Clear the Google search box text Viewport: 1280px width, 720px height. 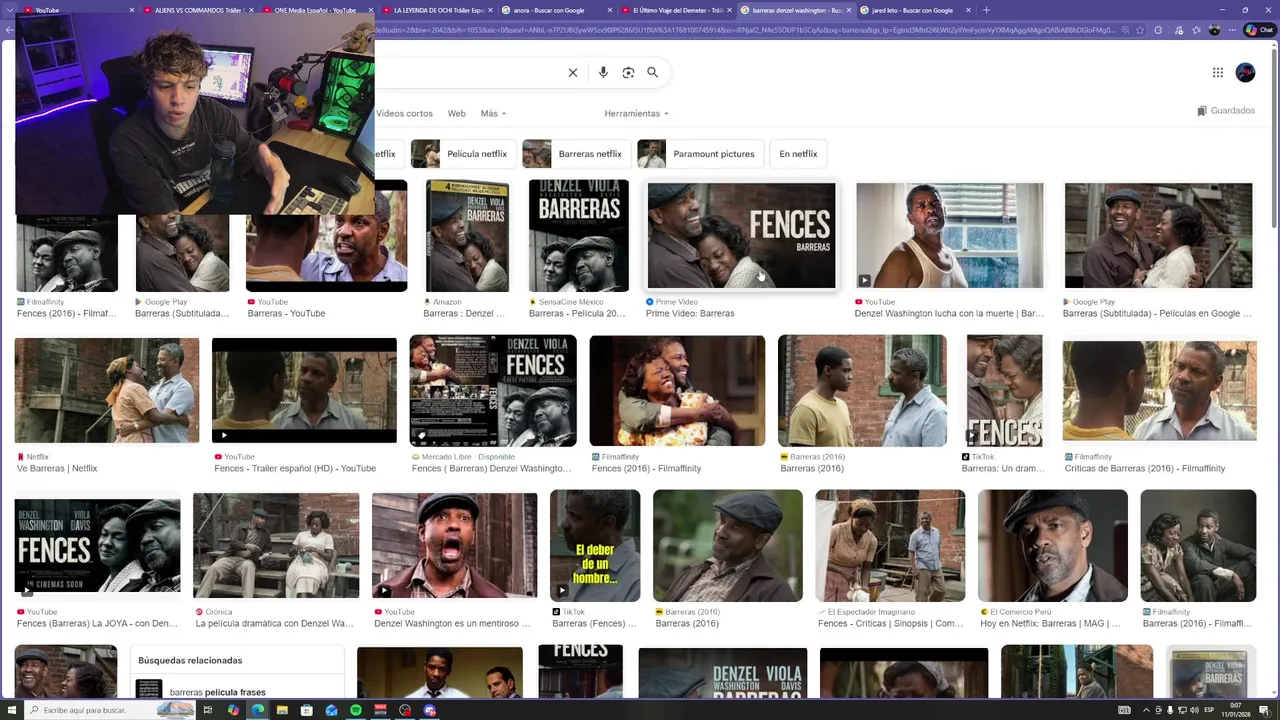tap(573, 72)
